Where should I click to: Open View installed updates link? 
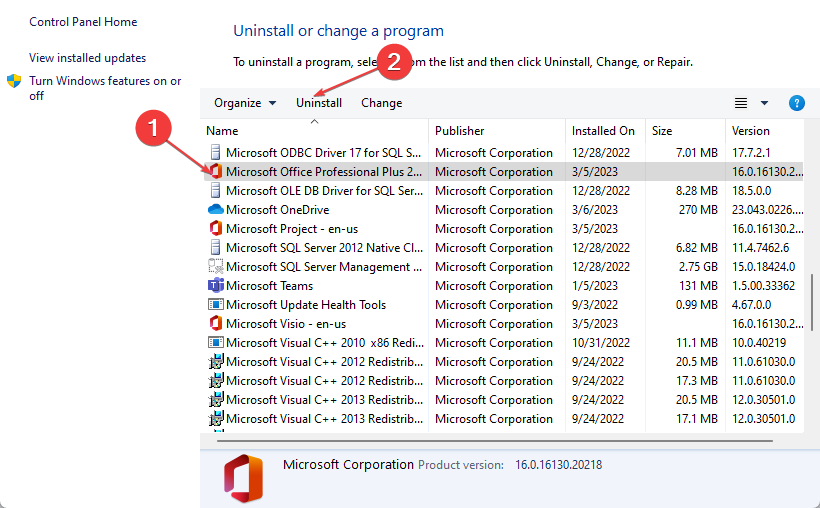click(x=87, y=58)
